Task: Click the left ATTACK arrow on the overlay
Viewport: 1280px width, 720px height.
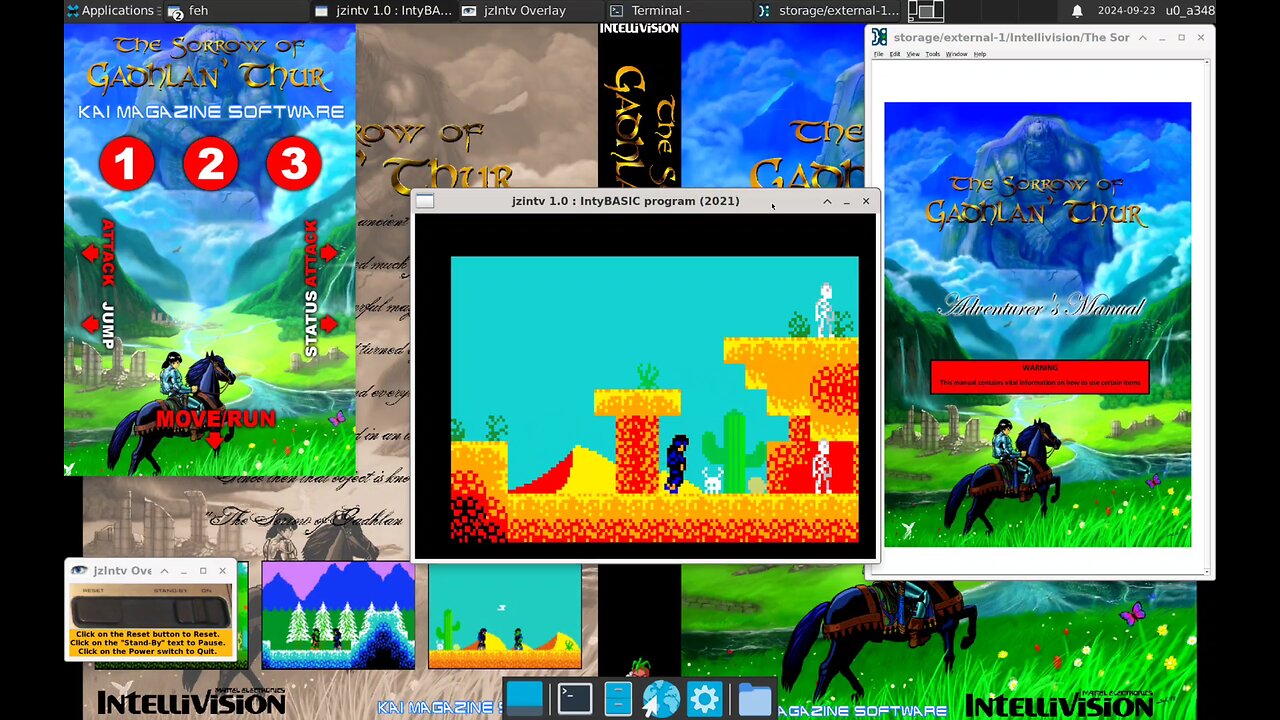Action: [90, 253]
